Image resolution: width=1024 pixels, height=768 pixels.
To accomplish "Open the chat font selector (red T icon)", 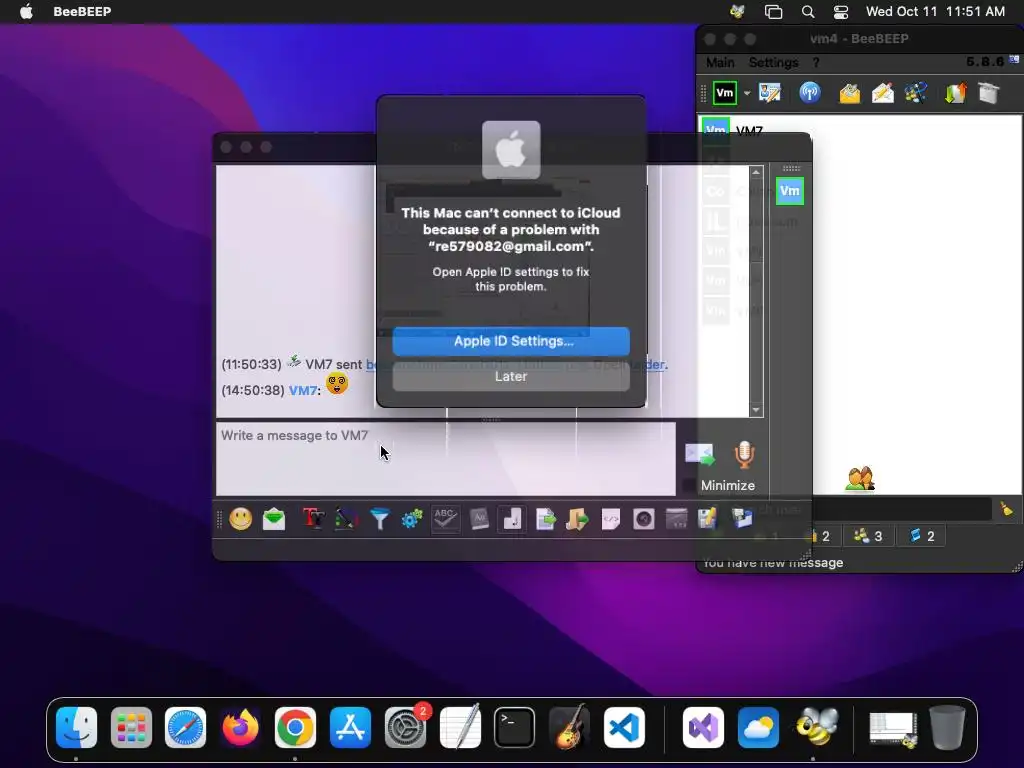I will (313, 519).
